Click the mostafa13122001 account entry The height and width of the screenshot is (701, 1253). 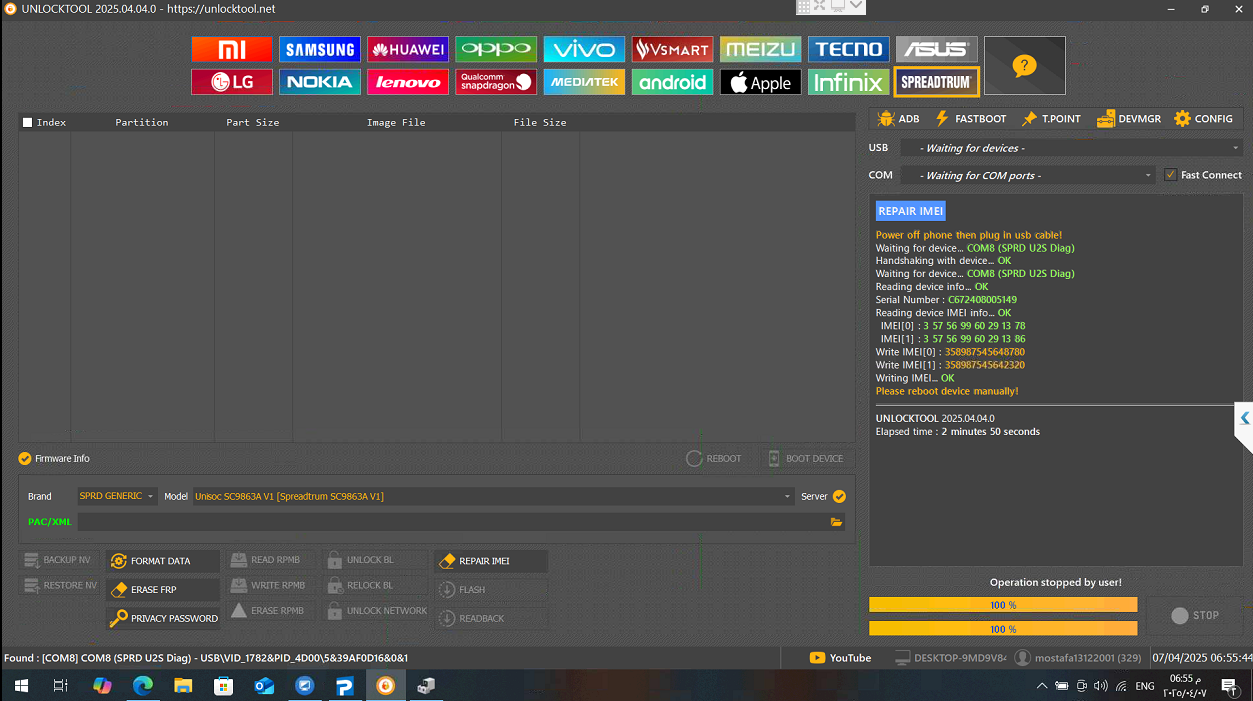coord(1078,658)
